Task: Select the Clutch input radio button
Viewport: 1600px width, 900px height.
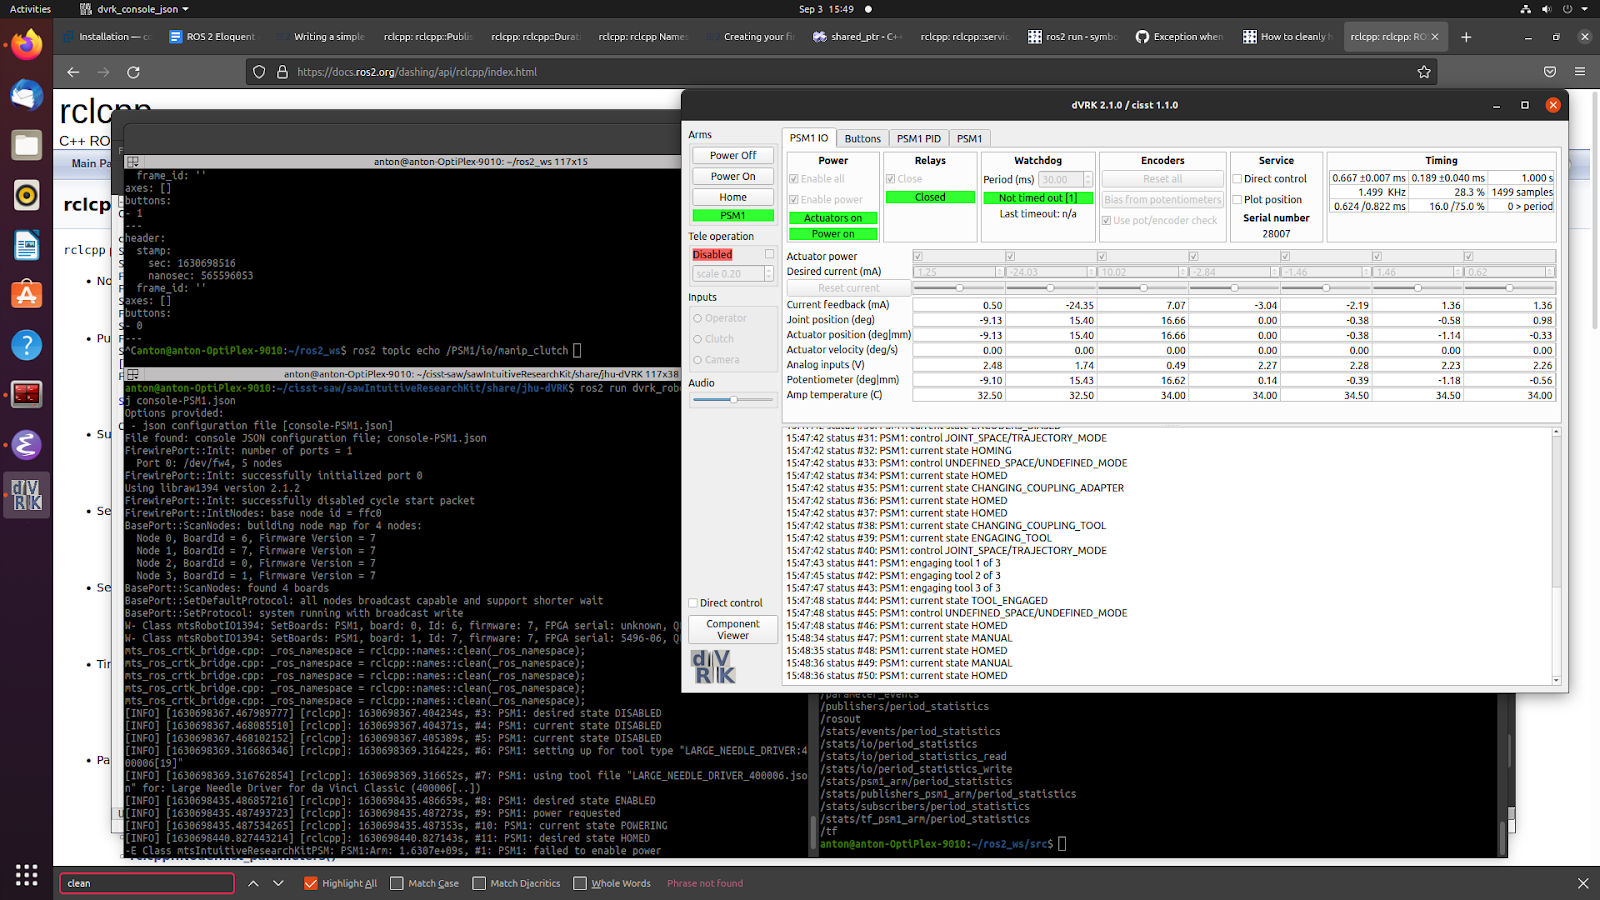Action: point(698,339)
